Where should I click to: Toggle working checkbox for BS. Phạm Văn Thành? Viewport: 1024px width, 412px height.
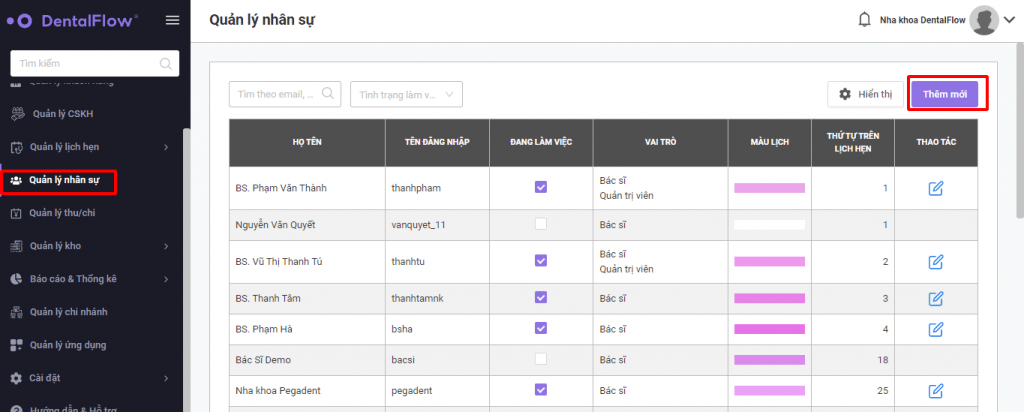pyautogui.click(x=541, y=187)
